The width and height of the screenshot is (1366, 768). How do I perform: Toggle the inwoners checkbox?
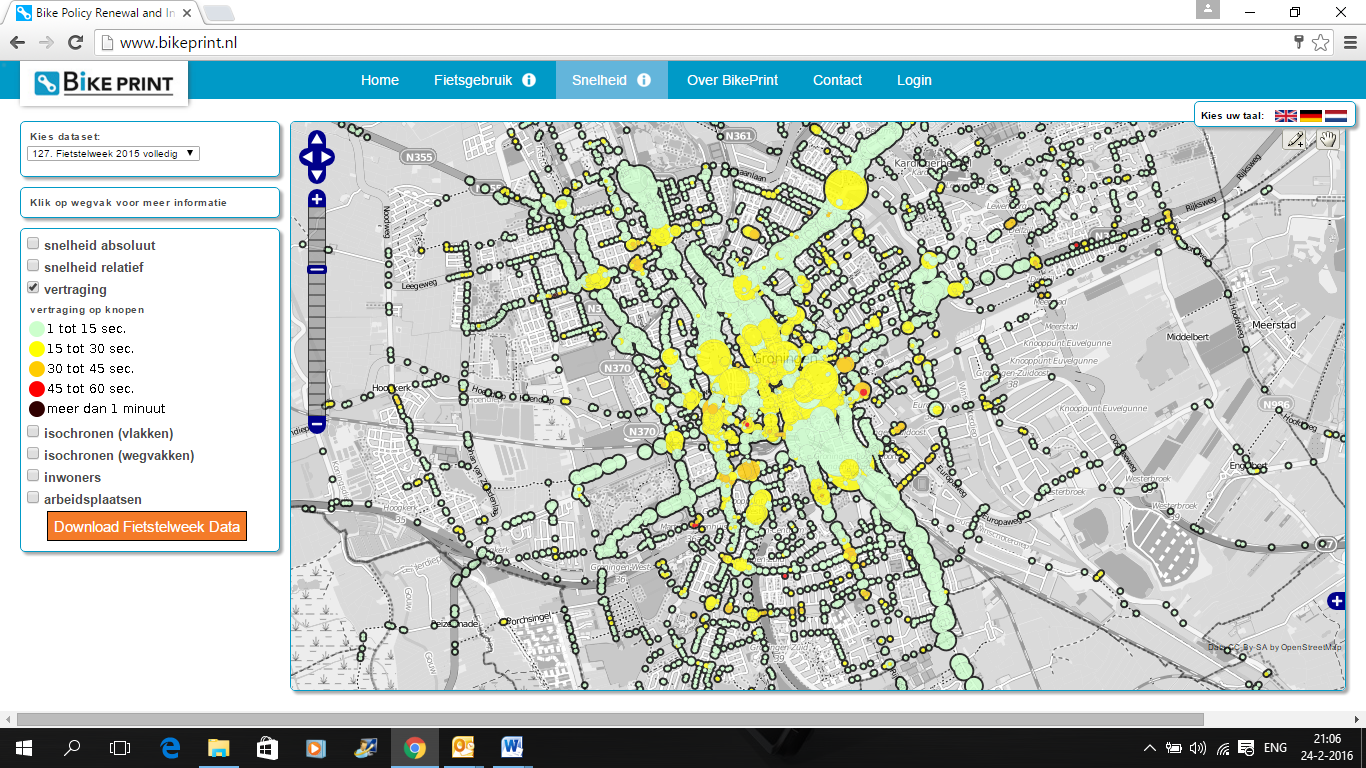(x=33, y=475)
